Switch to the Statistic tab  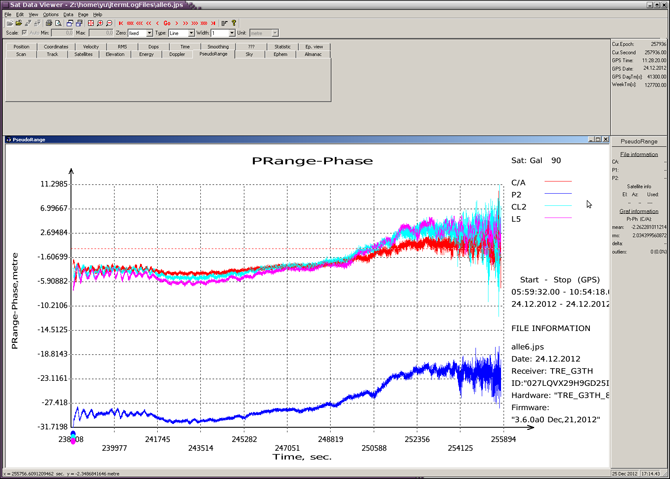[x=282, y=47]
